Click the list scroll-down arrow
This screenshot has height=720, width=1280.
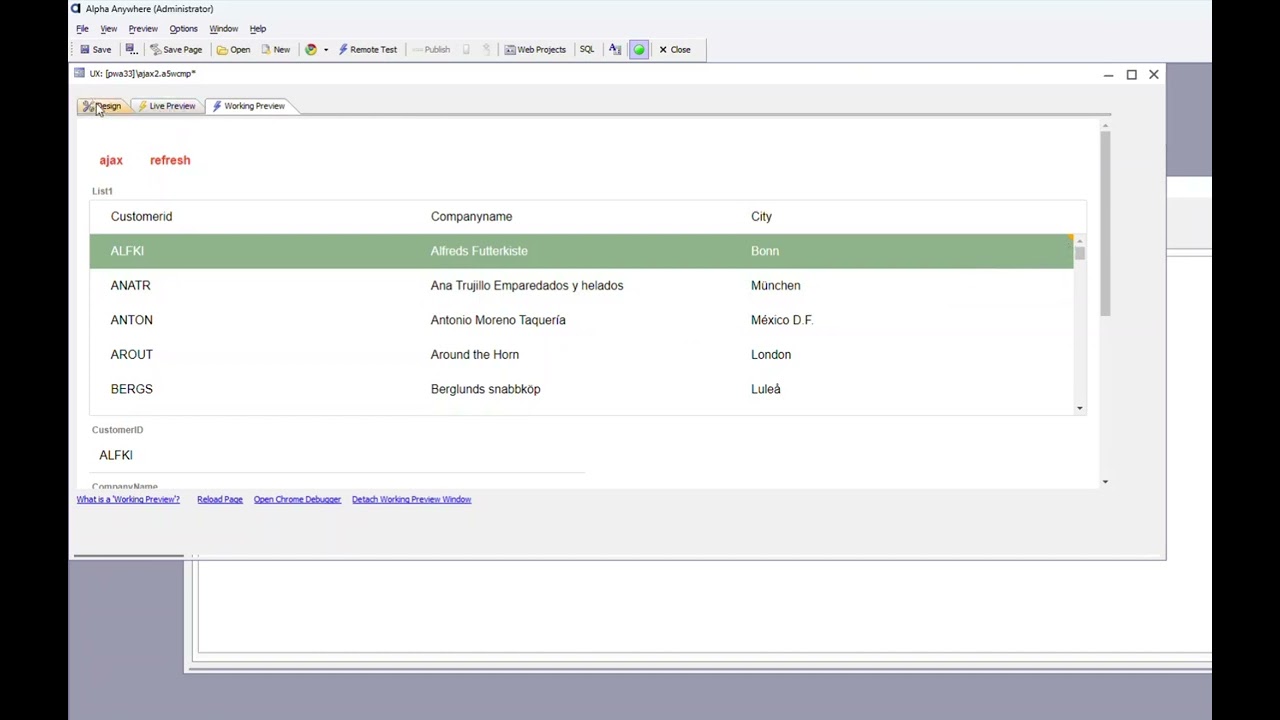(x=1079, y=408)
